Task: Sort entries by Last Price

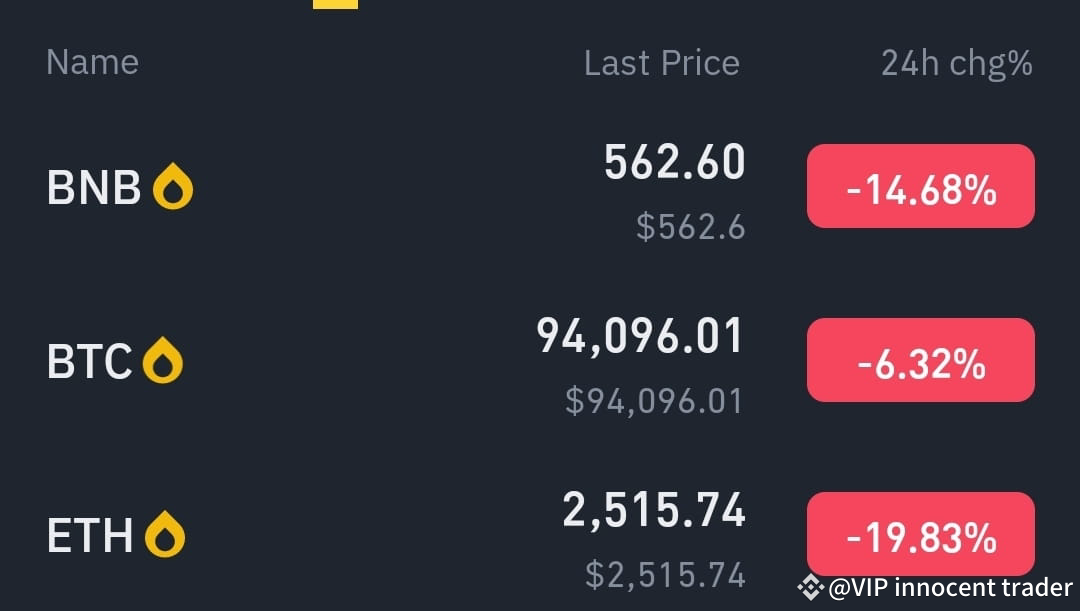Action: click(x=662, y=62)
